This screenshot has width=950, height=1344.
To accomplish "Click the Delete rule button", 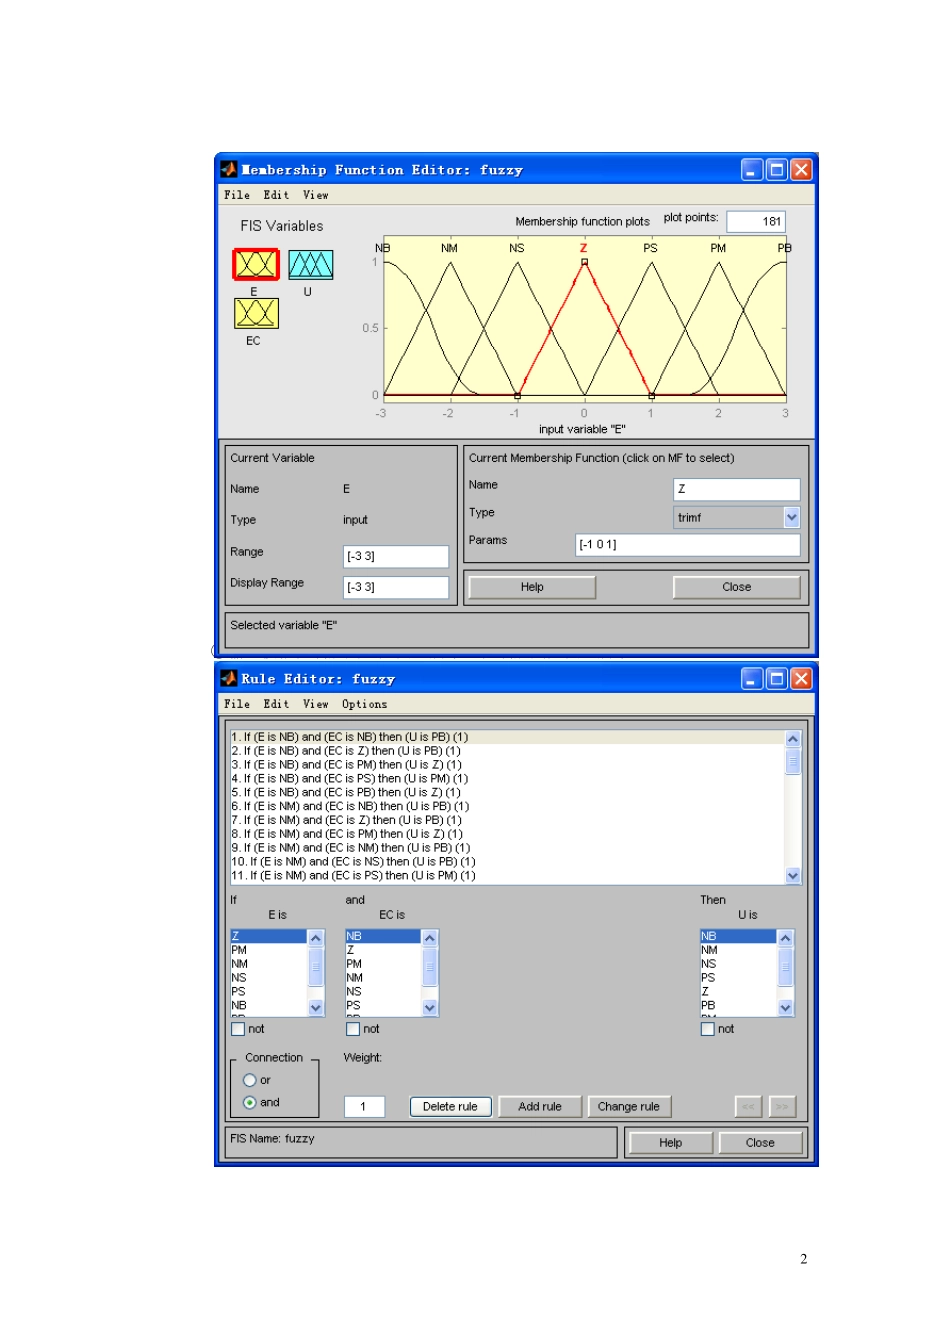I will (450, 1107).
